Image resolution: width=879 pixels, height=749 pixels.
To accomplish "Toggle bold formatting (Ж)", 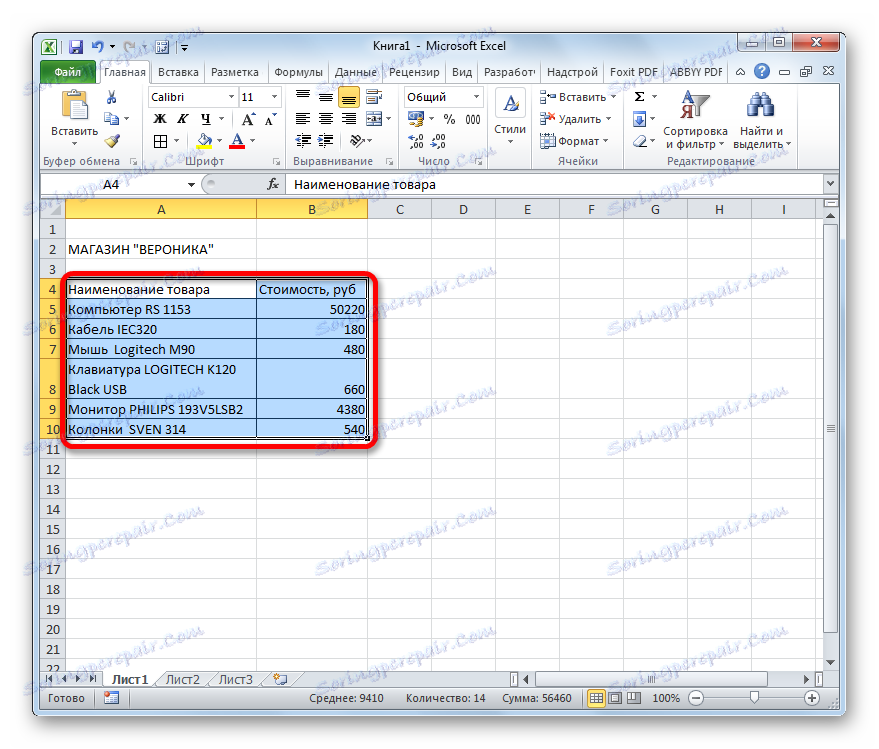I will [x=160, y=119].
